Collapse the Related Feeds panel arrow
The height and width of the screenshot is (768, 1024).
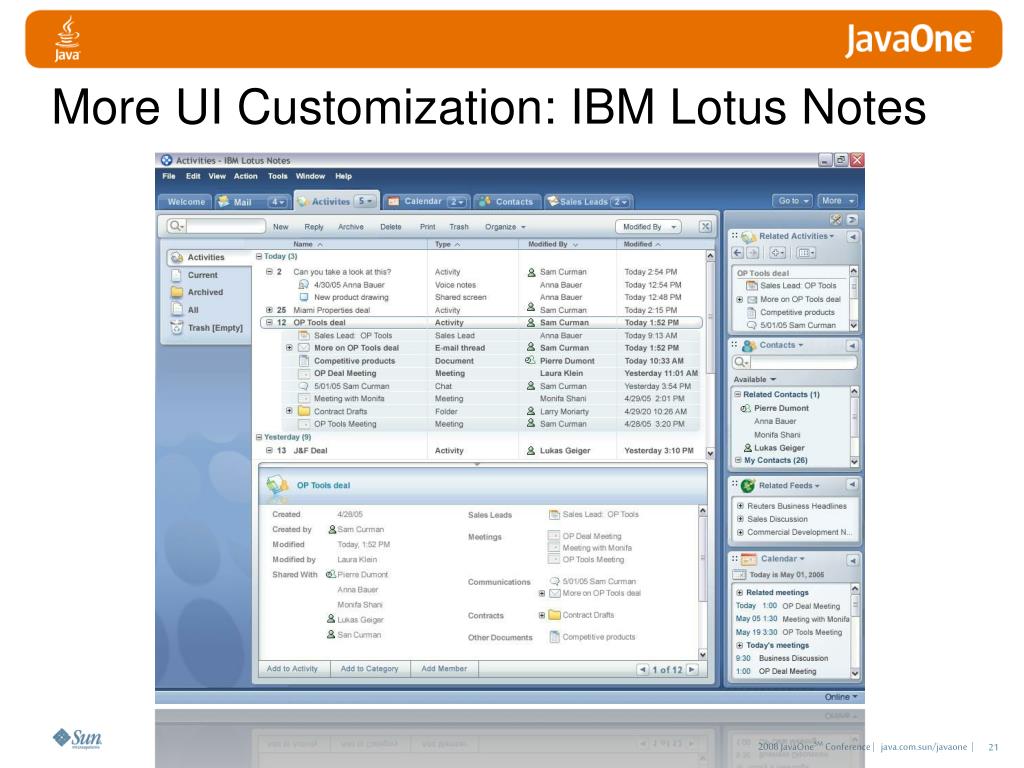pyautogui.click(x=852, y=485)
